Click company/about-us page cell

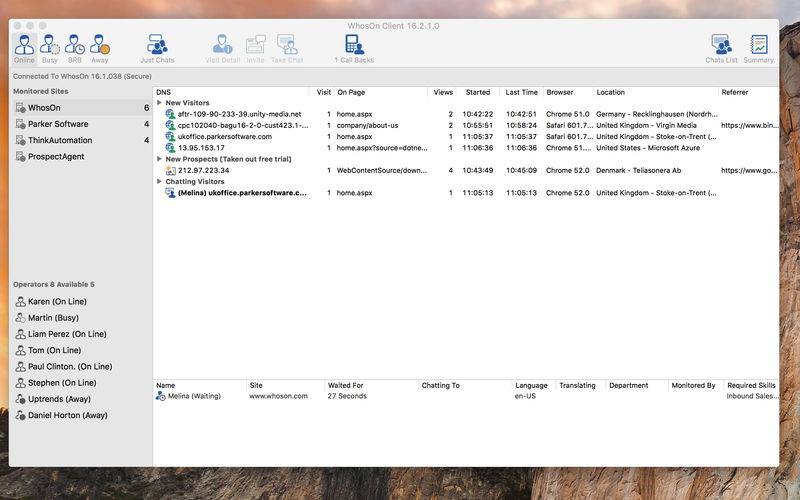(367, 126)
